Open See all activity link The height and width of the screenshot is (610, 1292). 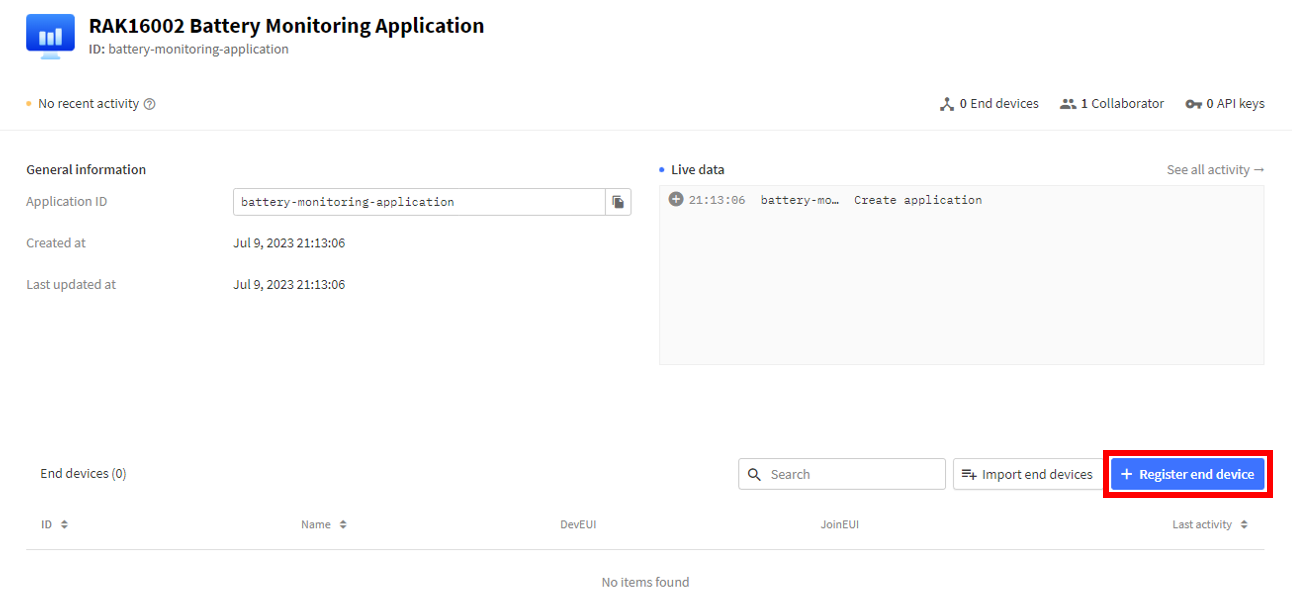point(1215,170)
